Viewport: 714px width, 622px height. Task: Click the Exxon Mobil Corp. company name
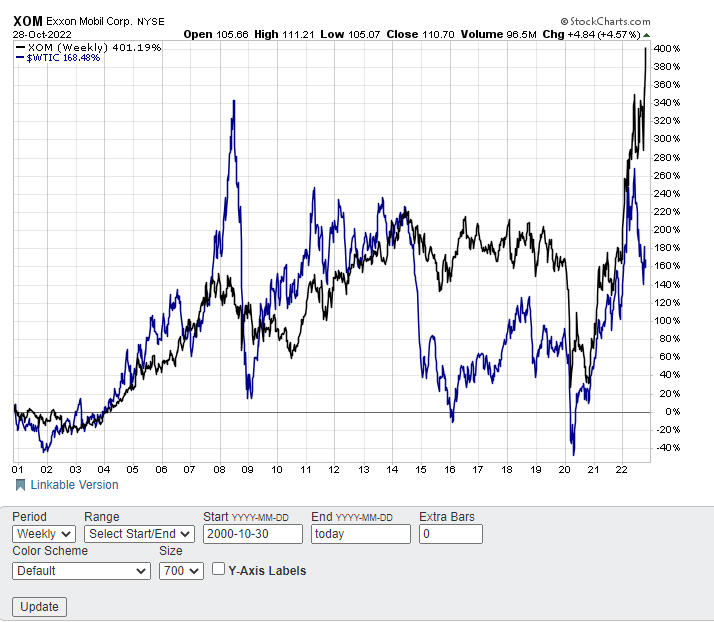(89, 21)
